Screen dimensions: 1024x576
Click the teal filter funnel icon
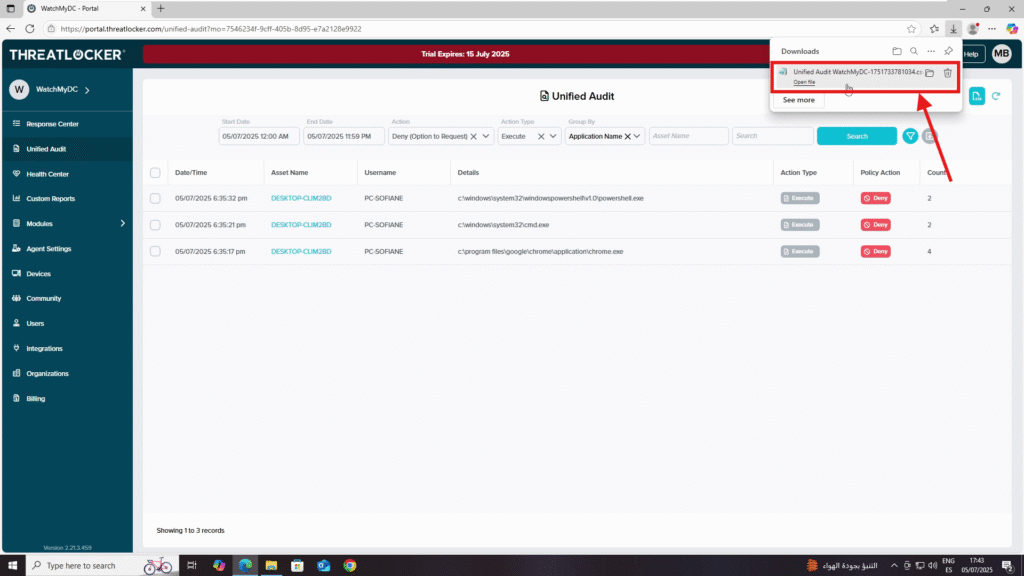(x=910, y=136)
